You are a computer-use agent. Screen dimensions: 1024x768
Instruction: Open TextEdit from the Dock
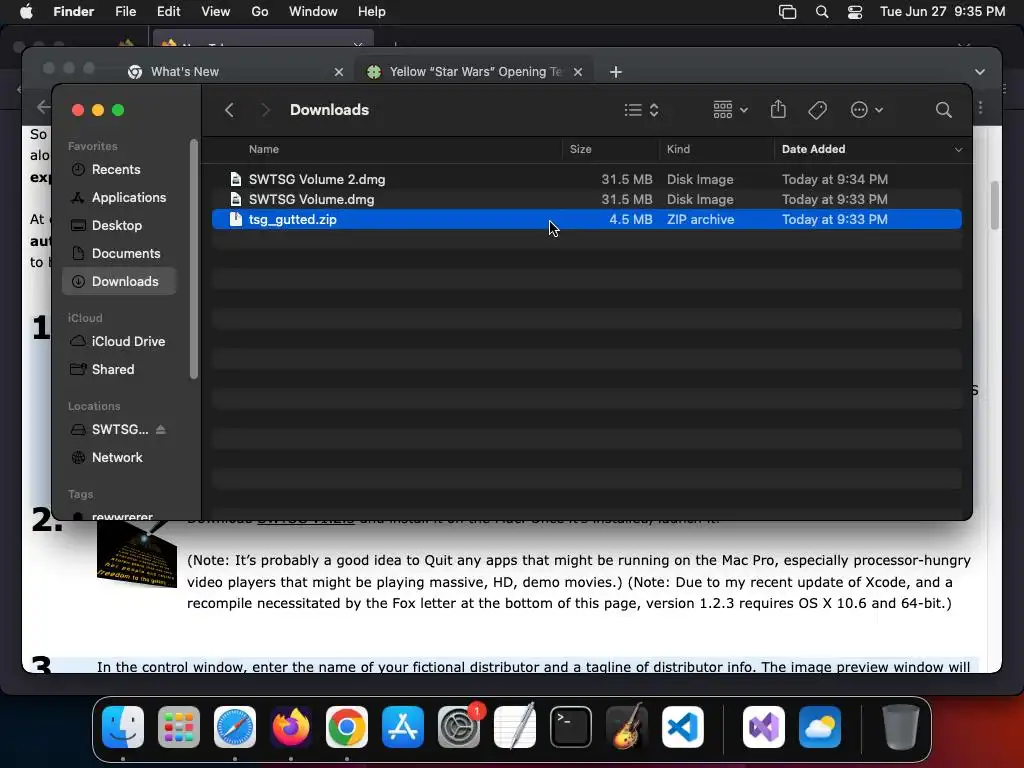(515, 726)
